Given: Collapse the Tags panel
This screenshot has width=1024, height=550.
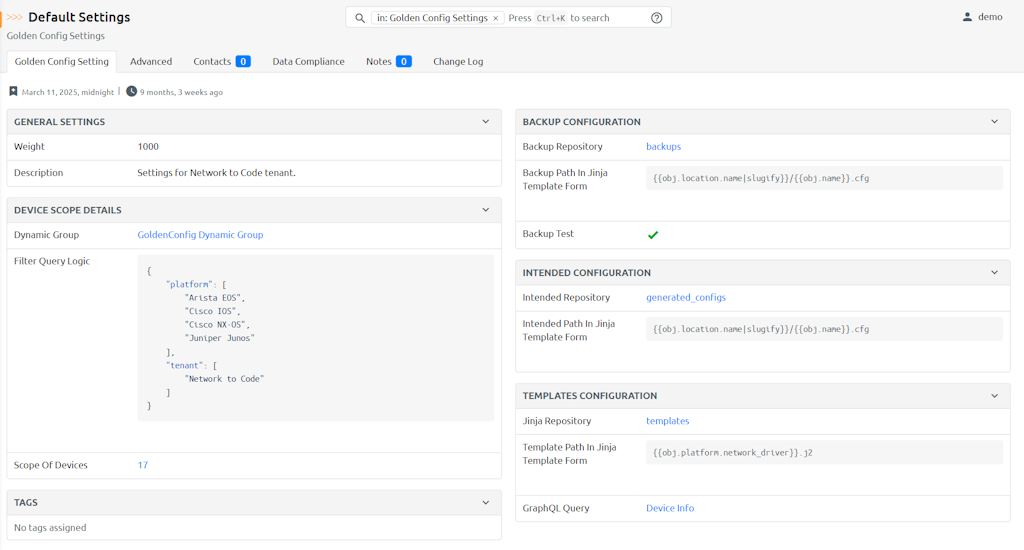Looking at the screenshot, I should click(x=486, y=503).
